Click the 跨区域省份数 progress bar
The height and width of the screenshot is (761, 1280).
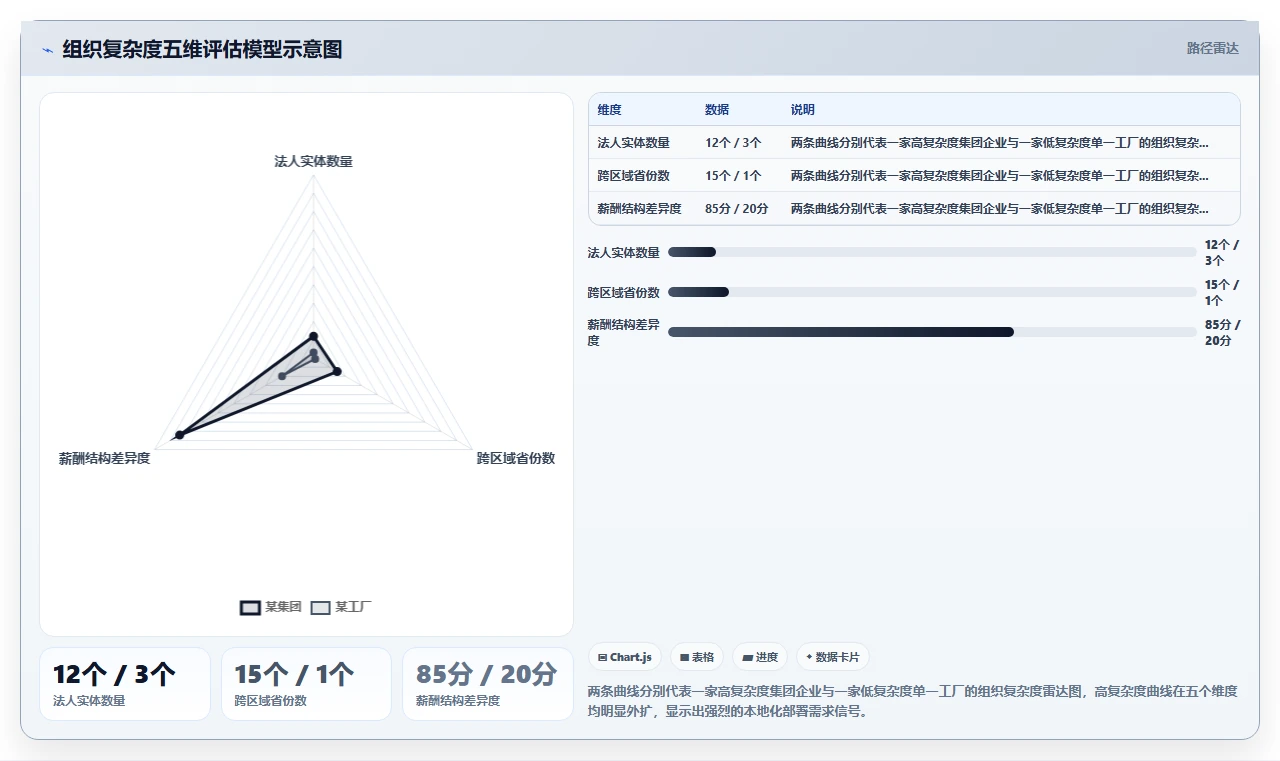pyautogui.click(x=932, y=292)
